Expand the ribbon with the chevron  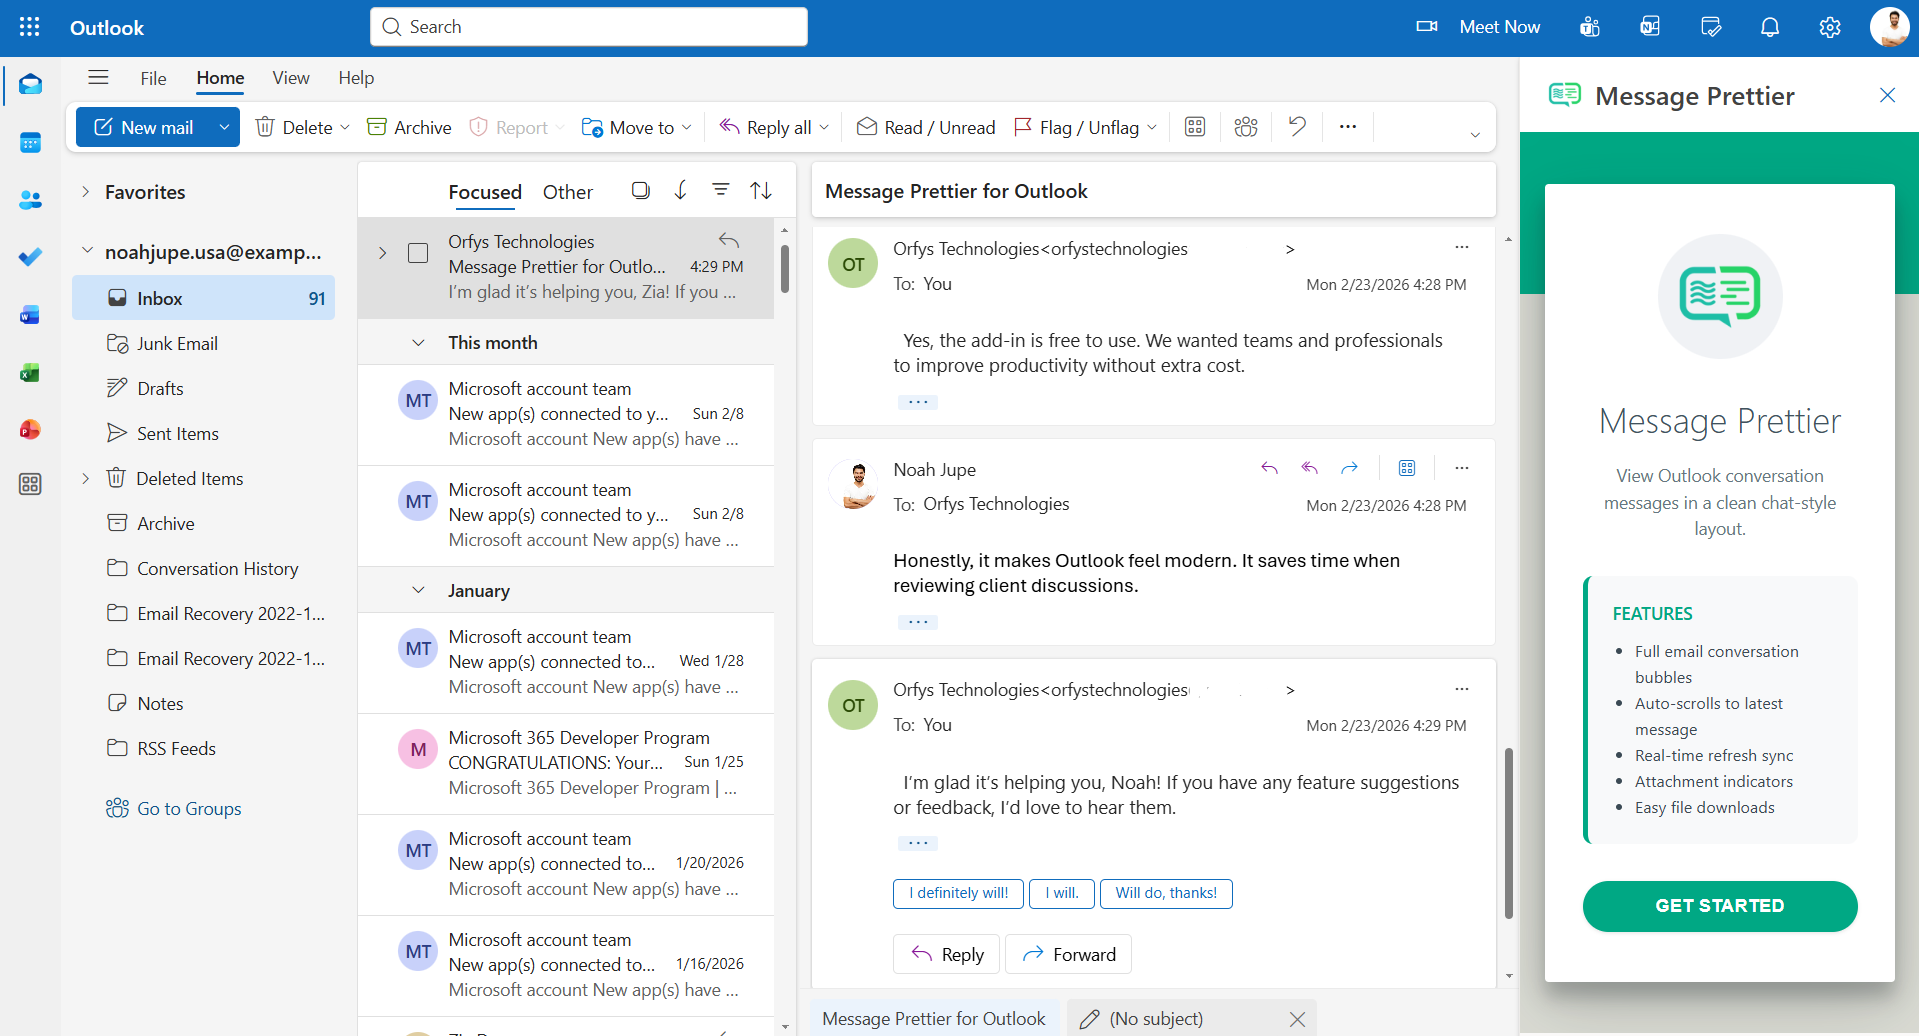pyautogui.click(x=1475, y=134)
